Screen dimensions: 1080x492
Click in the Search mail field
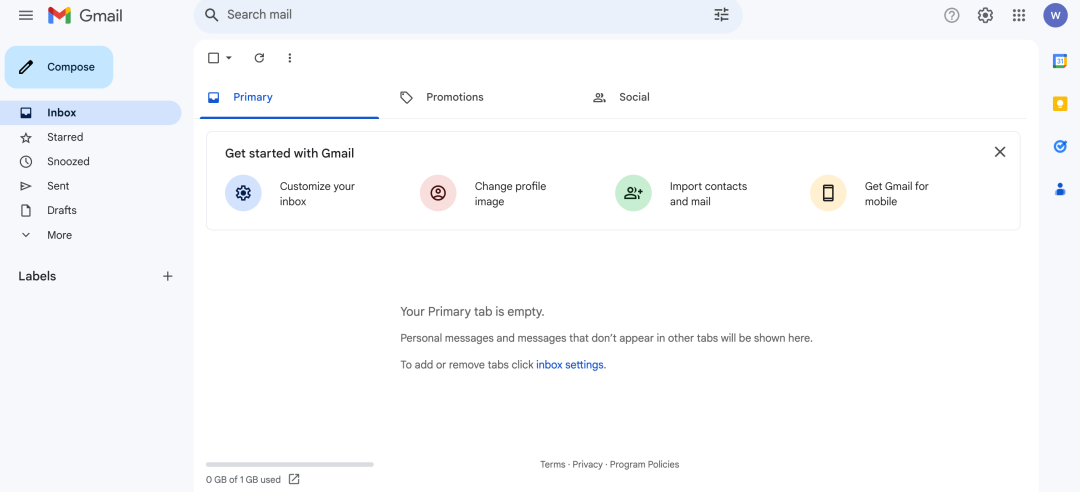click(460, 15)
